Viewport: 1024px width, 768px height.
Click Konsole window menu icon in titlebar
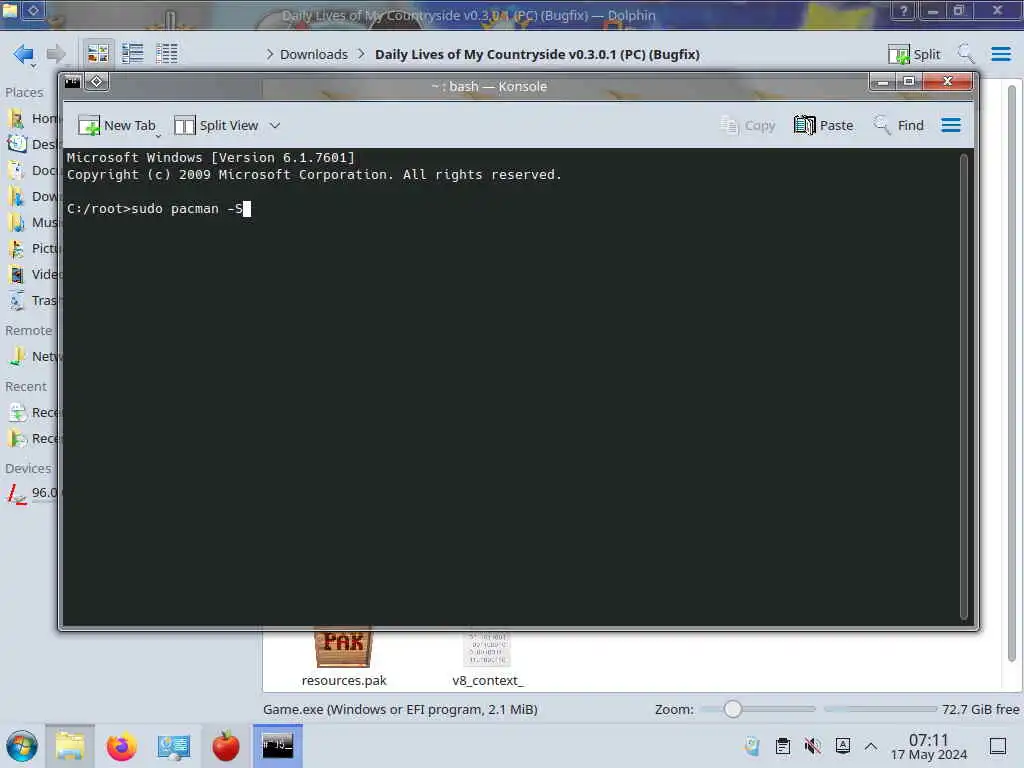[x=72, y=82]
